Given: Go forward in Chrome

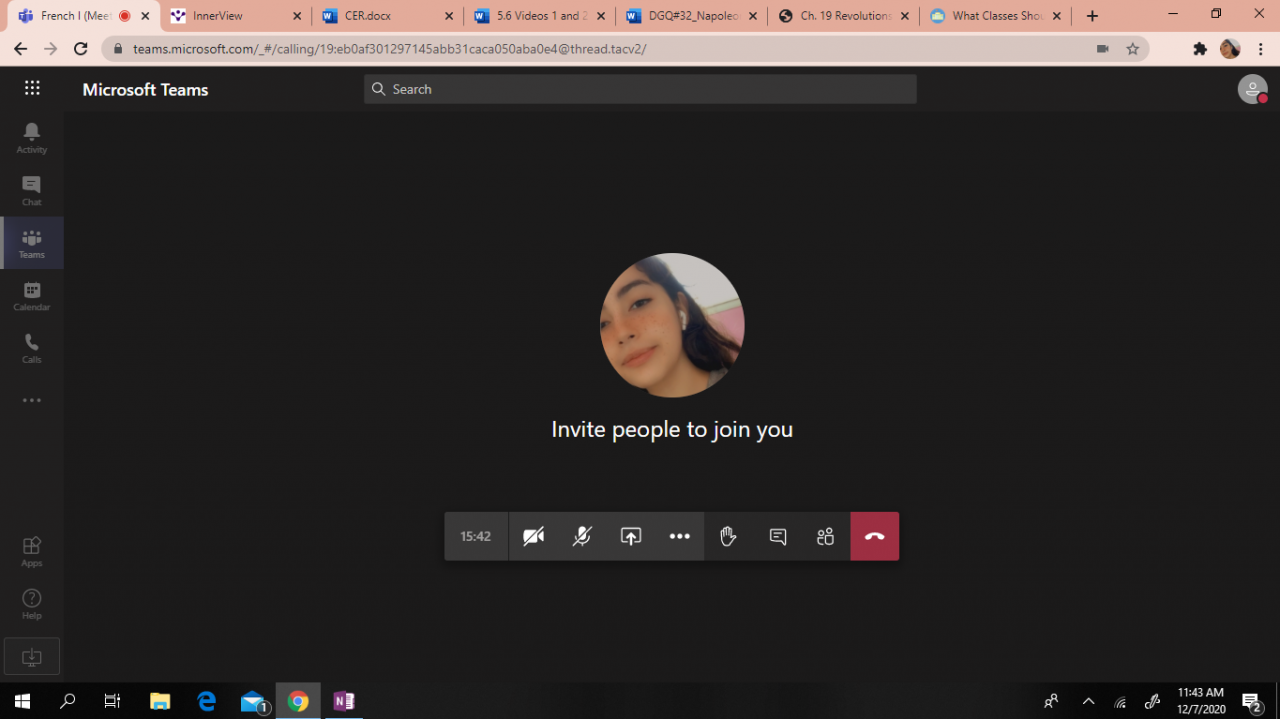Looking at the screenshot, I should pos(51,49).
